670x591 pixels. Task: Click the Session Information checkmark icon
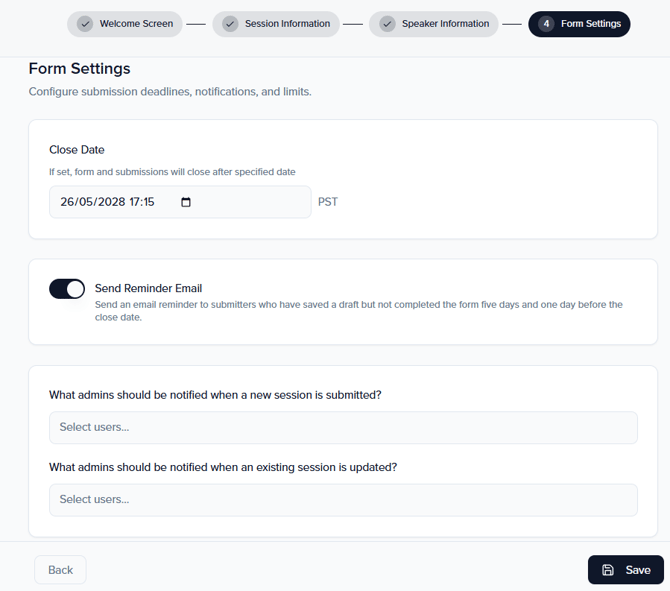230,24
